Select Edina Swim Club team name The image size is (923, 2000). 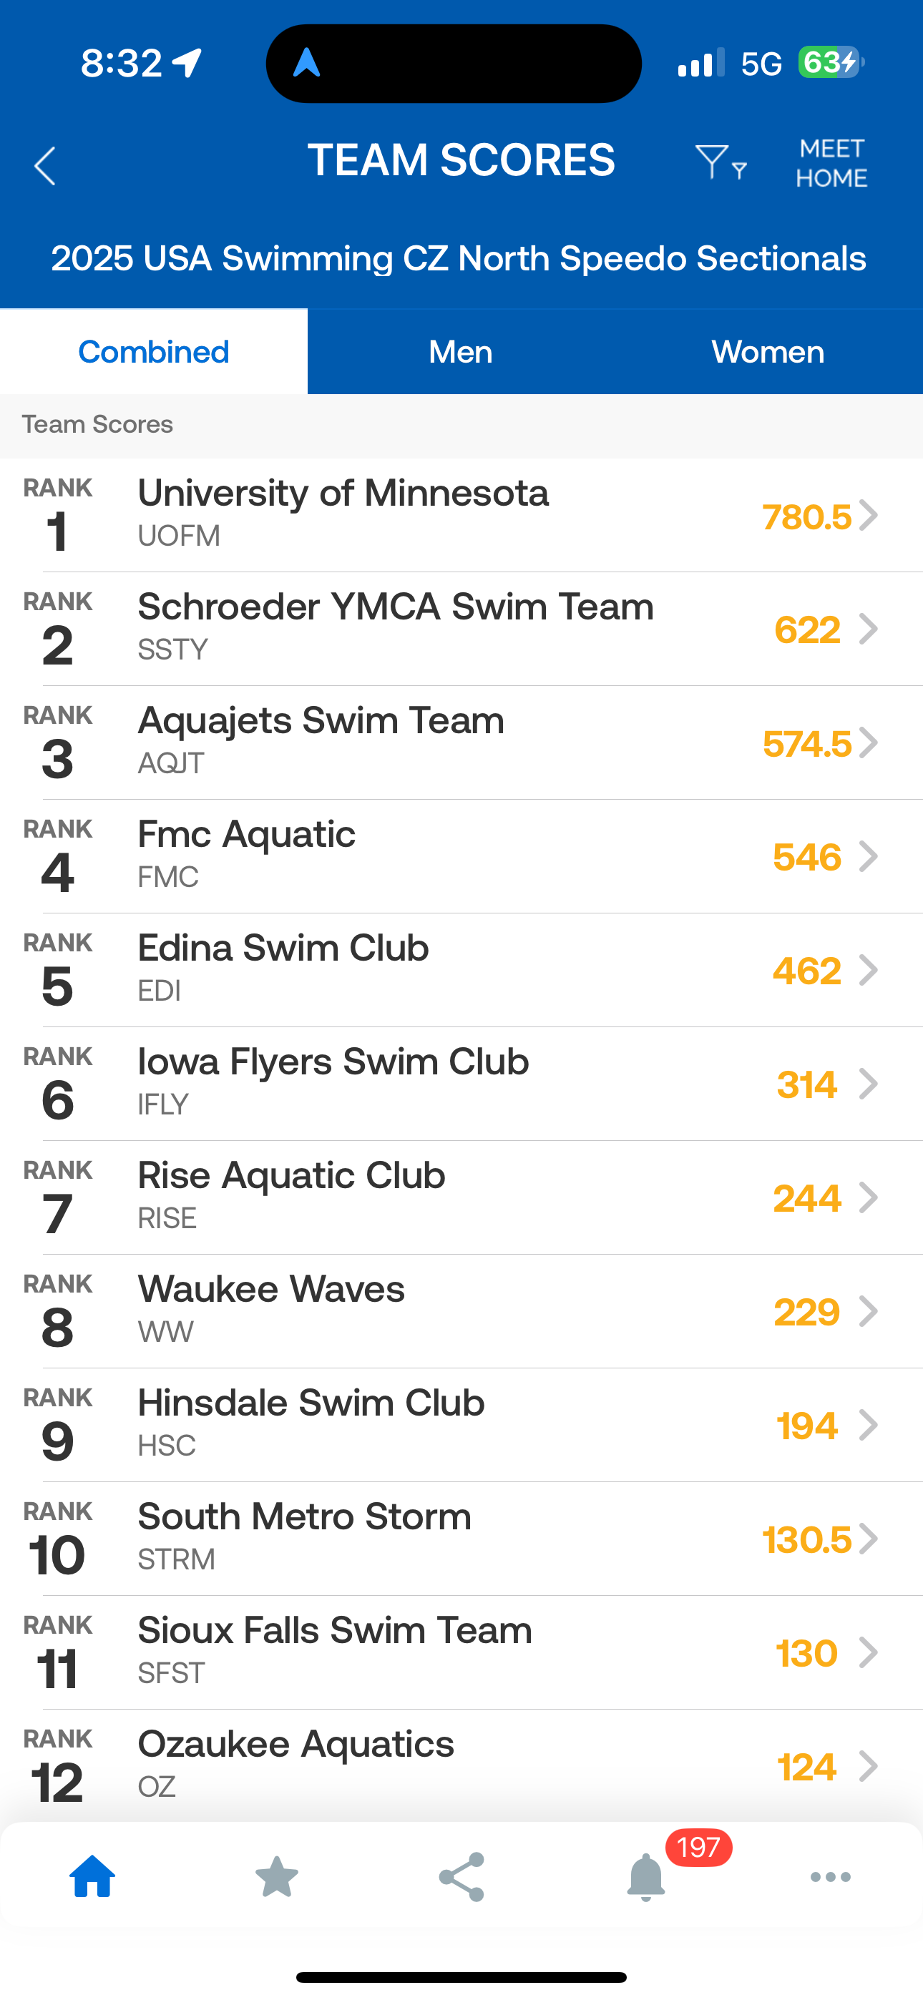[283, 948]
